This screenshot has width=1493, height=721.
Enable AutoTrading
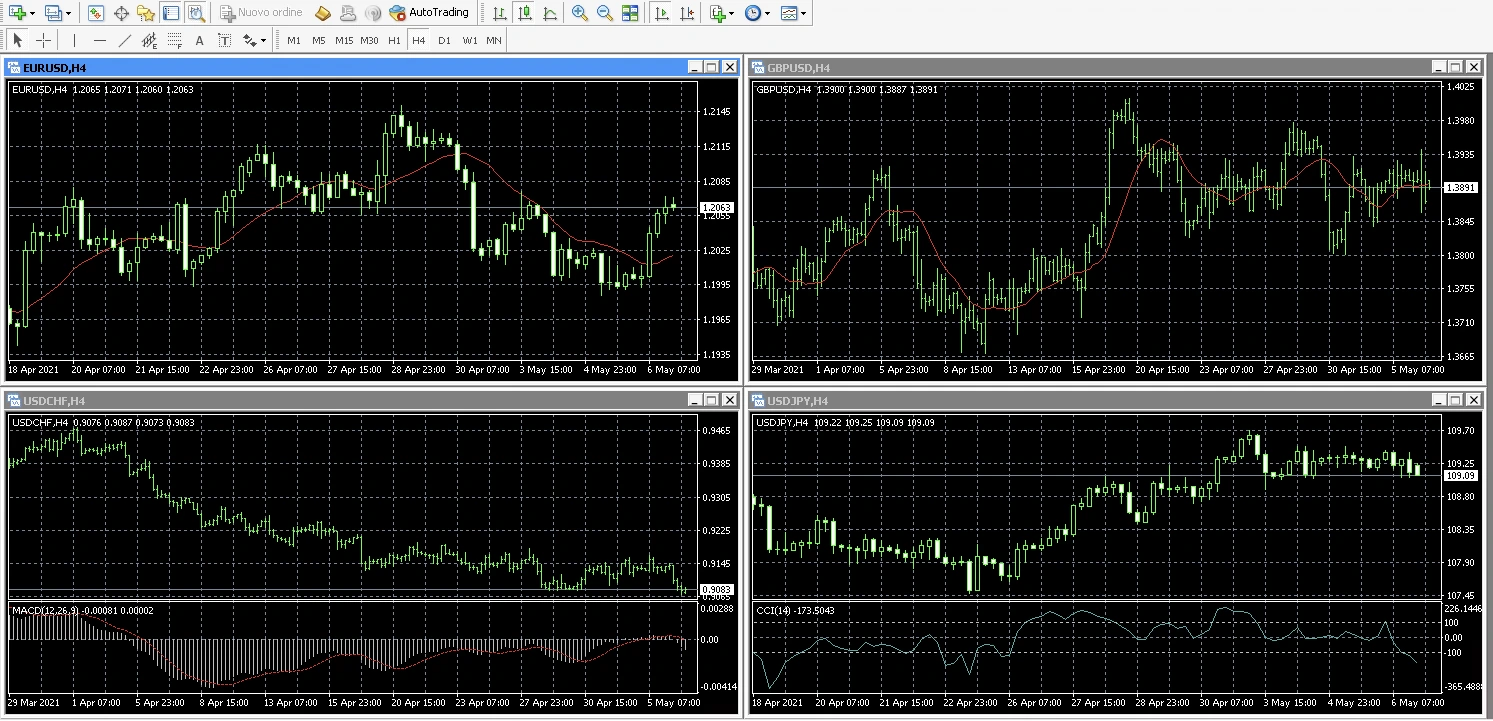[x=430, y=12]
